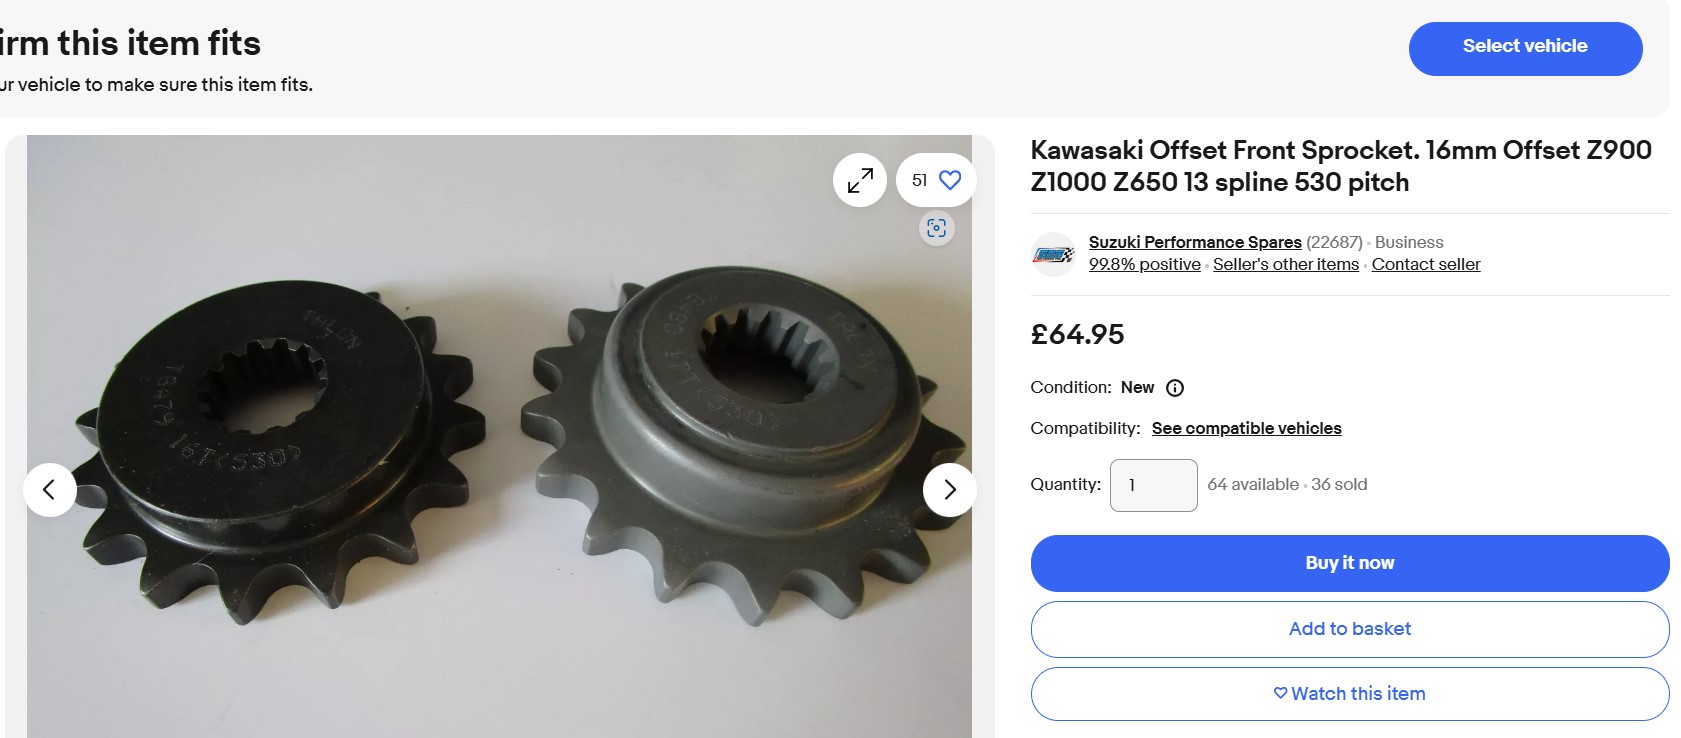Click the image search lens icon
The image size is (1681, 738).
click(x=936, y=228)
